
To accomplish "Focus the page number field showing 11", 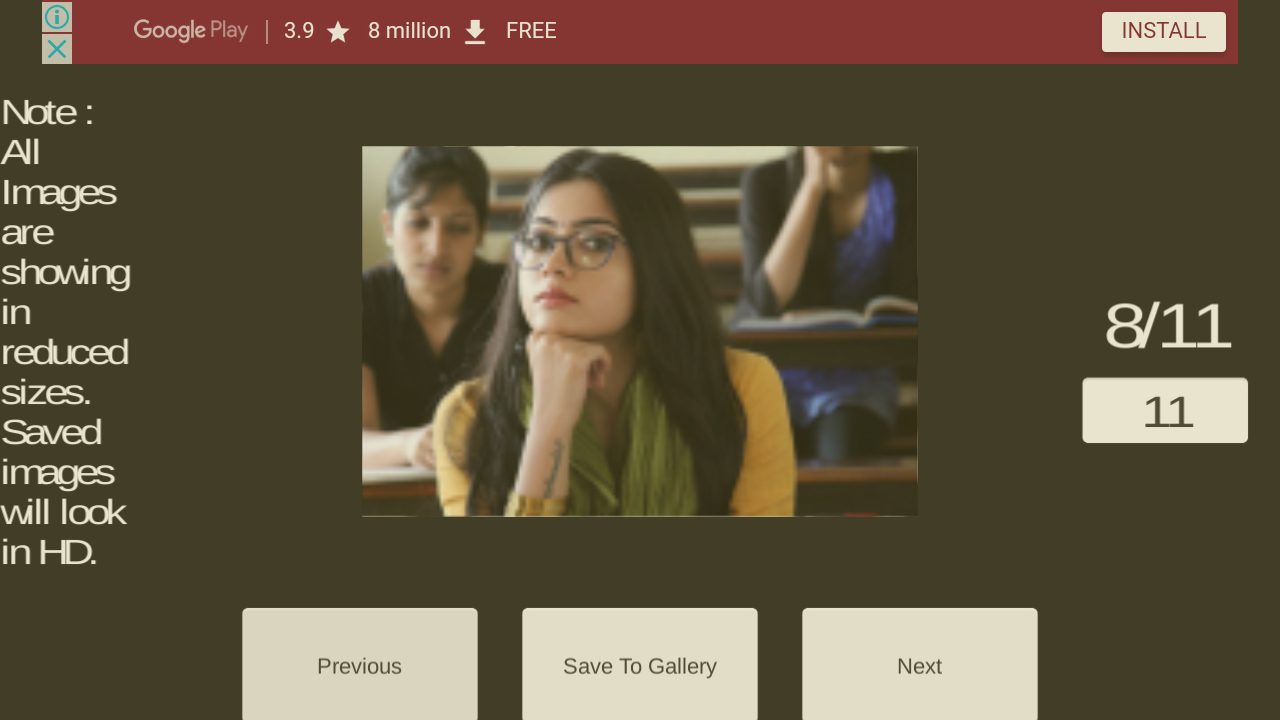I will pos(1165,410).
